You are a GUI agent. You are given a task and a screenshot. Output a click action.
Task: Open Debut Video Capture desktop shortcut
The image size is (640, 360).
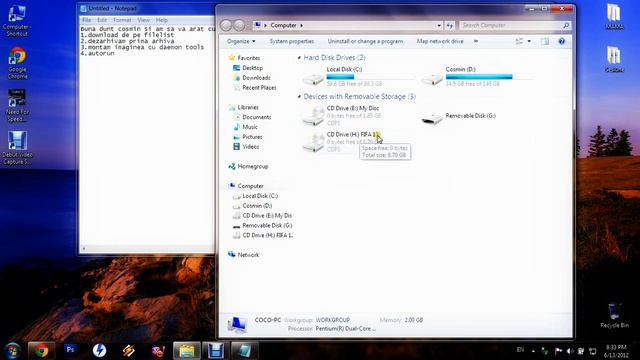pos(17,148)
